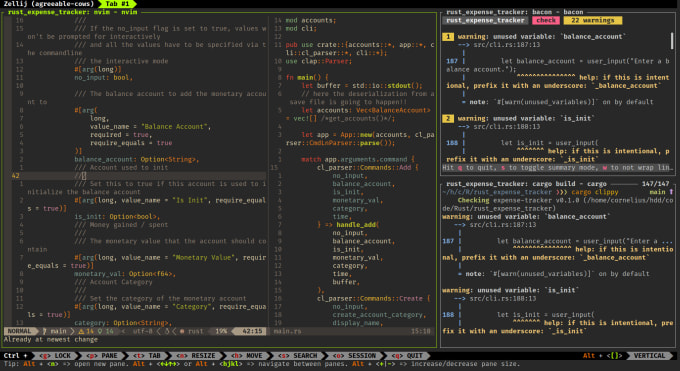The image size is (680, 371).
Task: Click 'match app.arguments.command {' line
Action: (358, 159)
